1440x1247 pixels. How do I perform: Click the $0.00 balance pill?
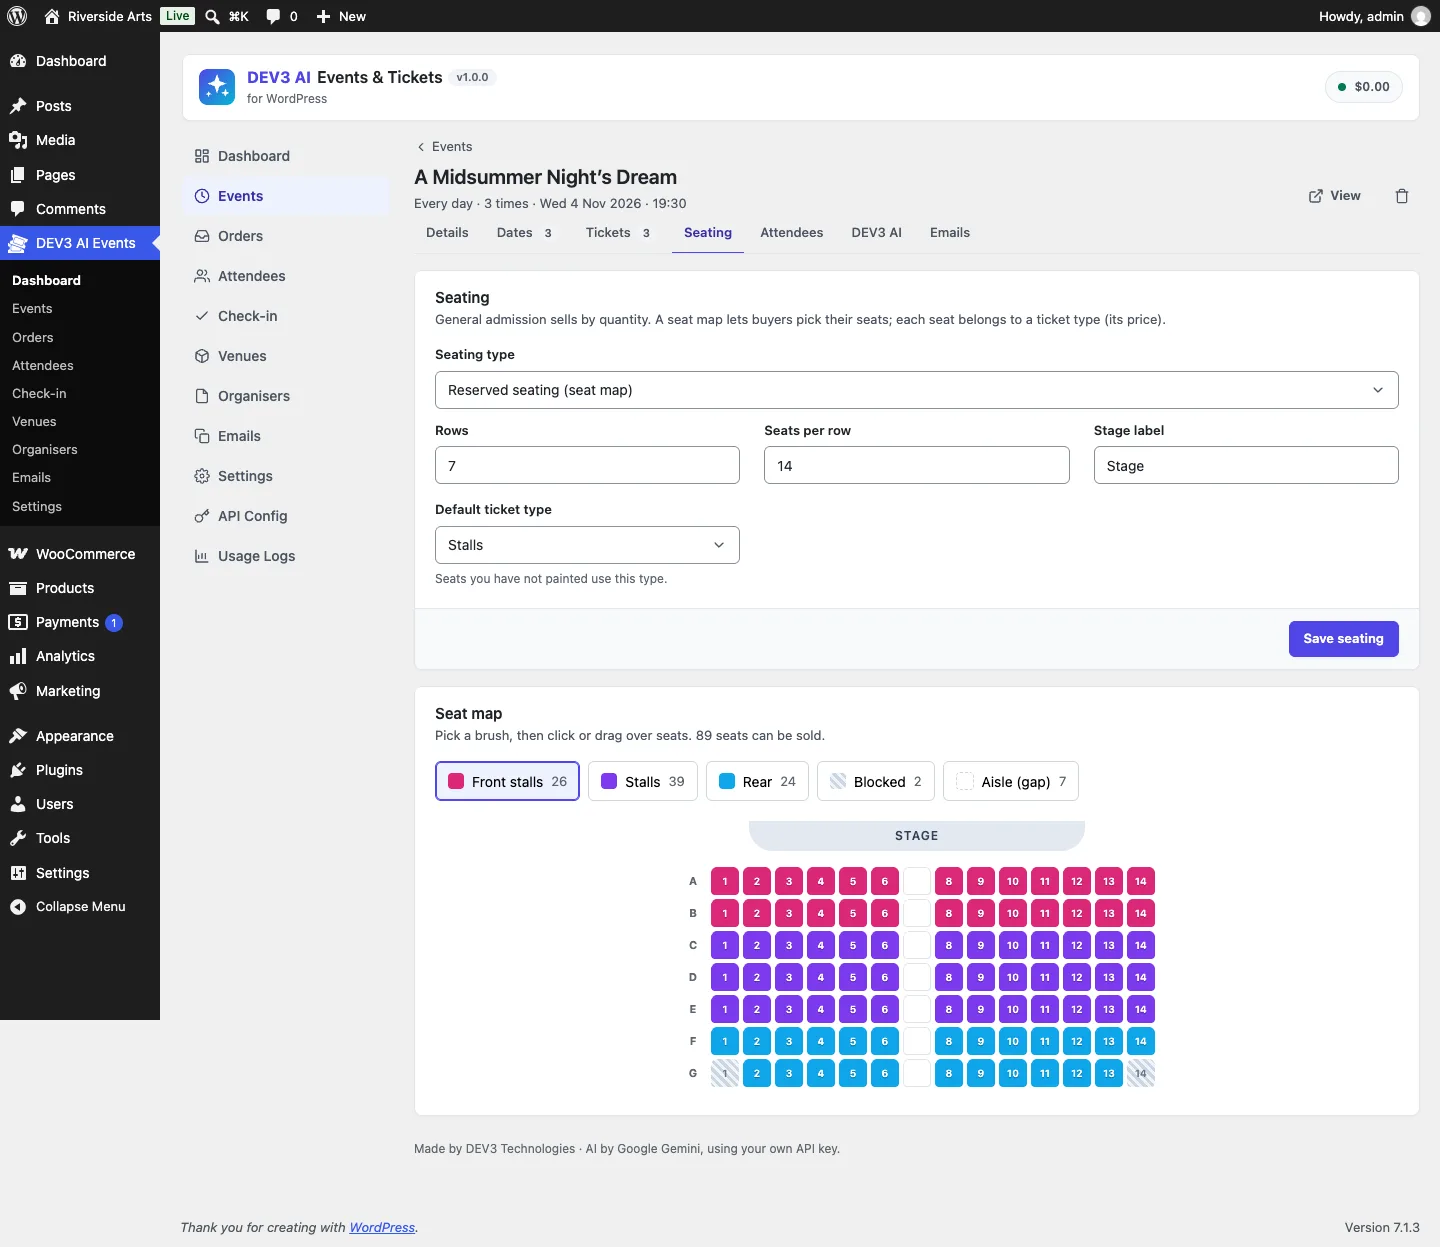coord(1364,87)
